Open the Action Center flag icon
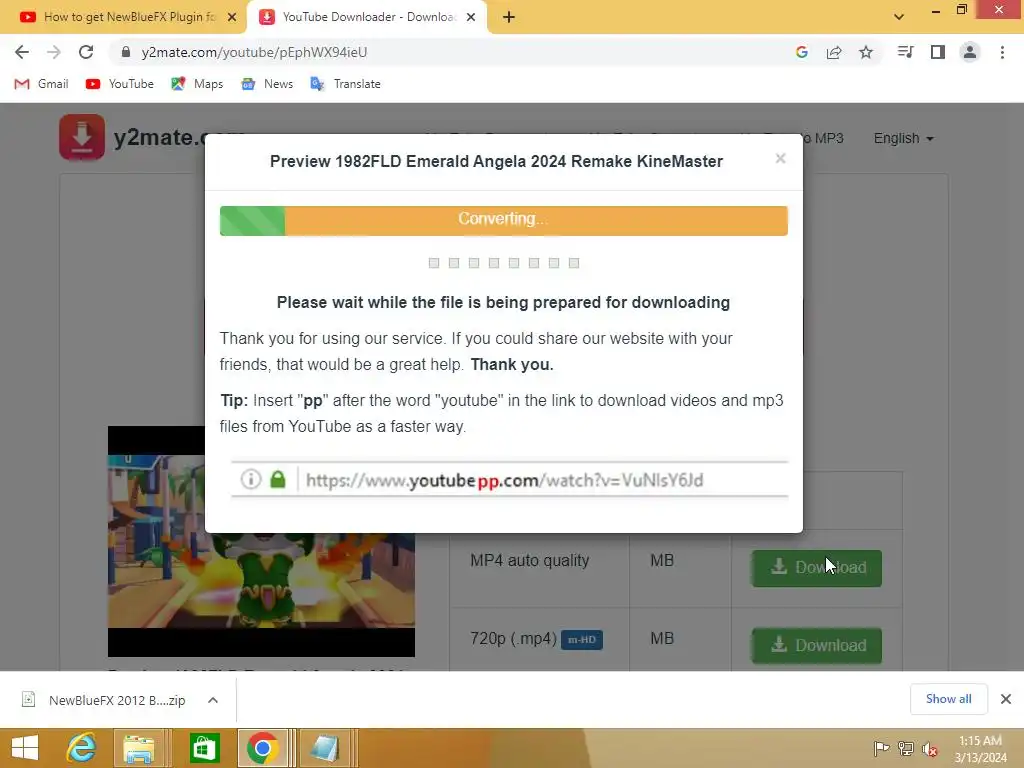Image resolution: width=1024 pixels, height=768 pixels. [x=881, y=748]
